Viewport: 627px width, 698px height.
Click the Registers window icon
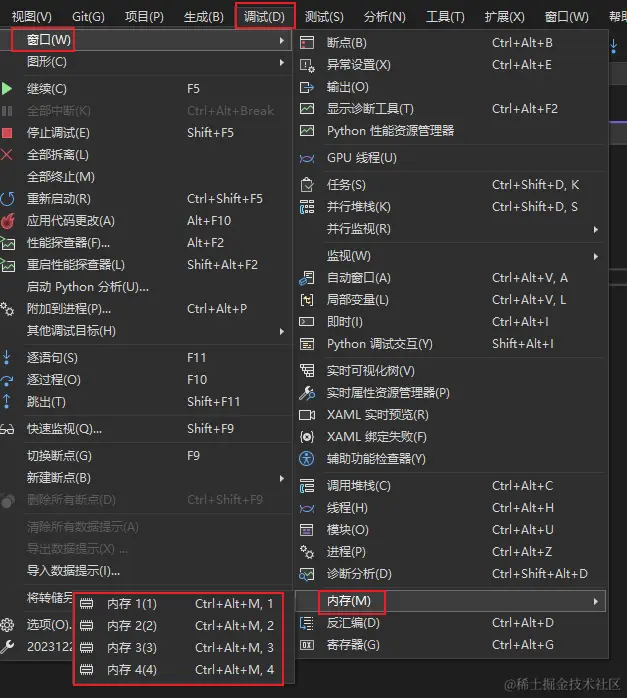coord(307,645)
